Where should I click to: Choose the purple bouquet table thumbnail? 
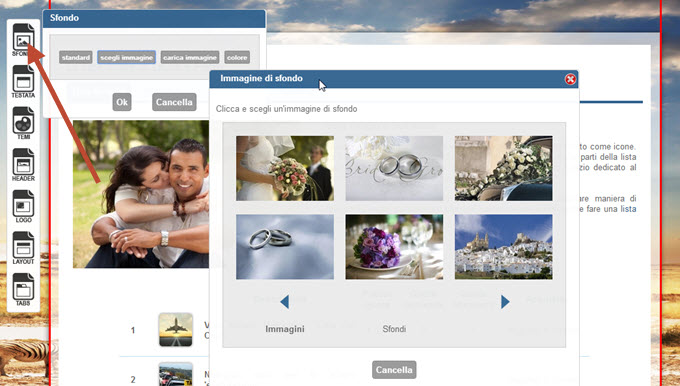click(x=394, y=247)
